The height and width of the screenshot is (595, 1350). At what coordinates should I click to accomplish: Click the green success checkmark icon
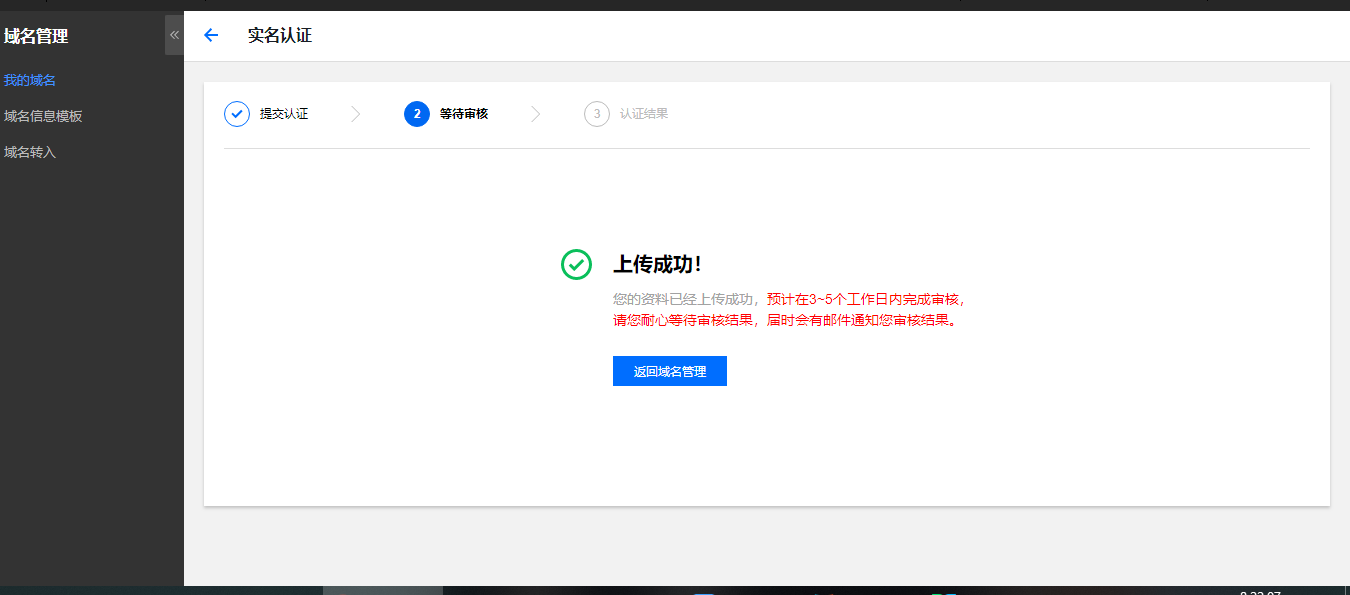tap(576, 264)
